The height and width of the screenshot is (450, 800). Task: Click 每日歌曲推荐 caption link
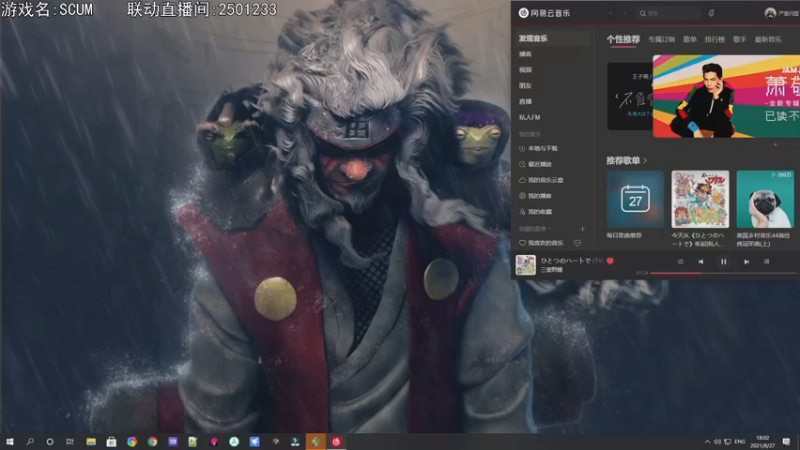(624, 236)
